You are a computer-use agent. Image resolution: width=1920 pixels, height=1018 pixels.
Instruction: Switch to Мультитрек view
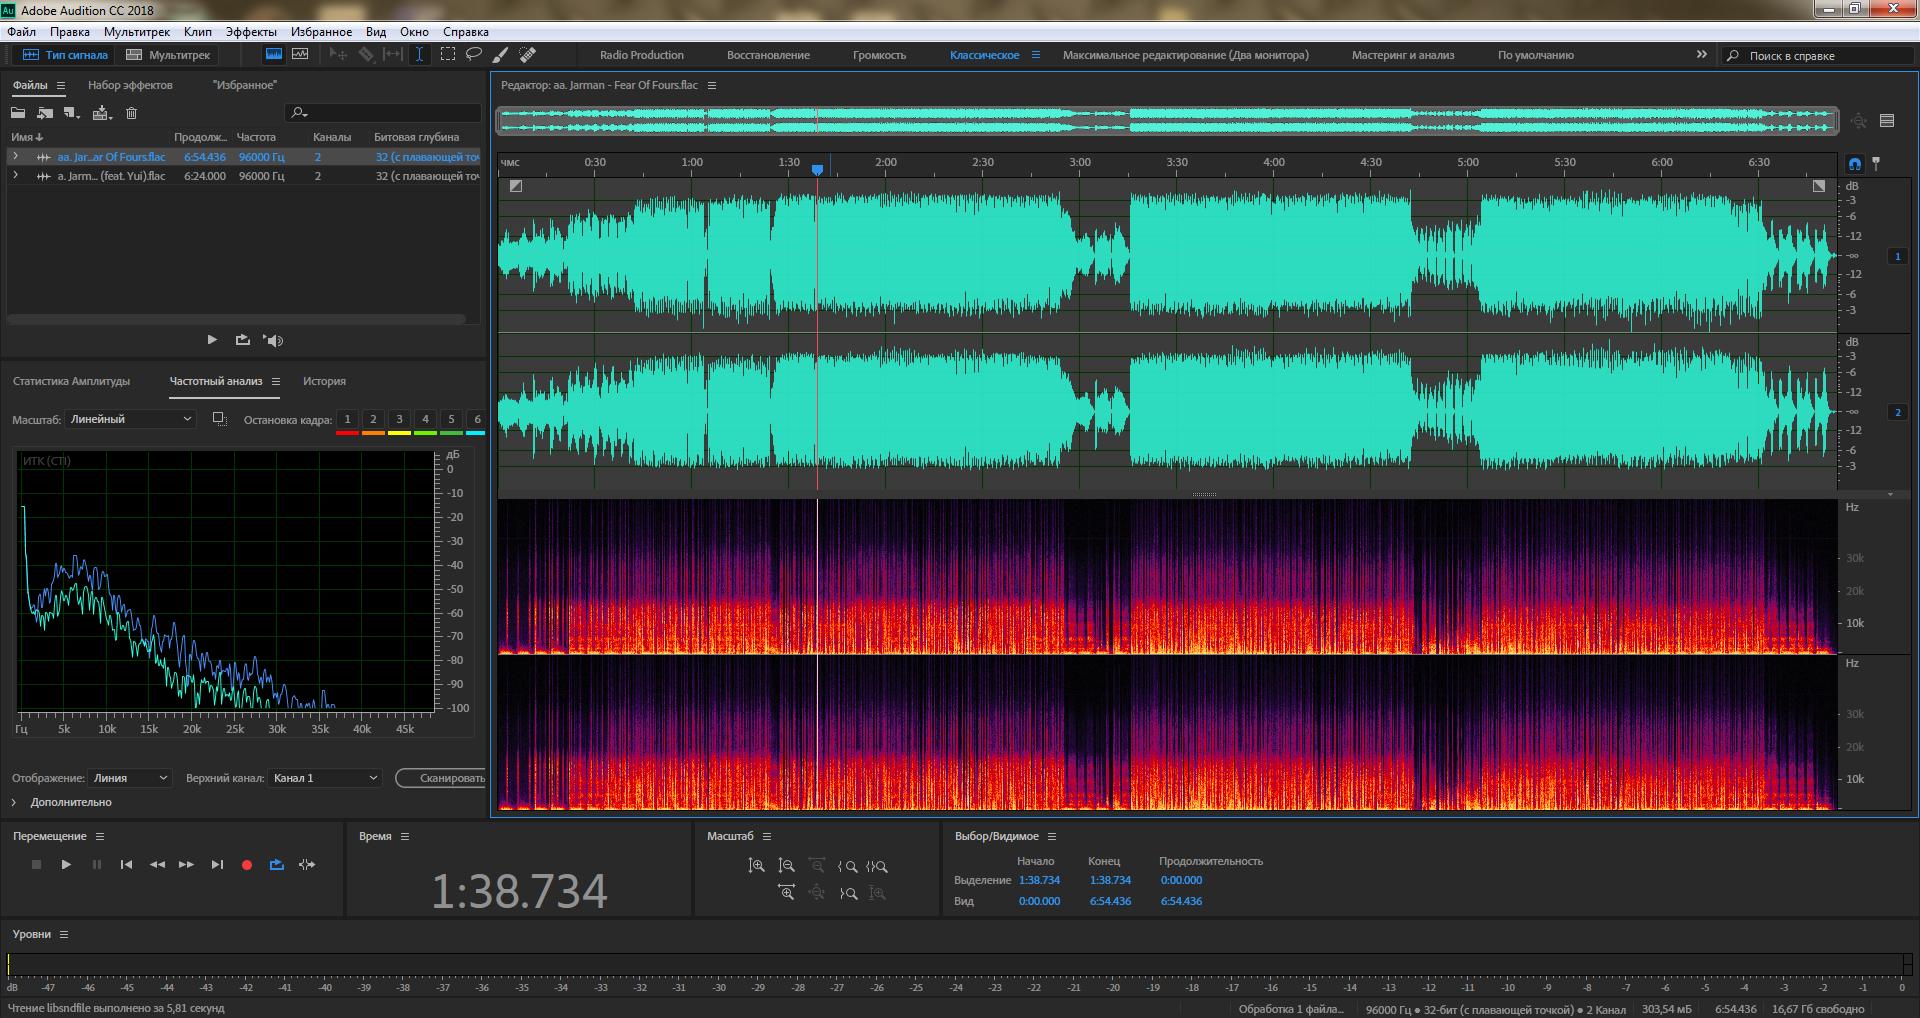coord(168,55)
